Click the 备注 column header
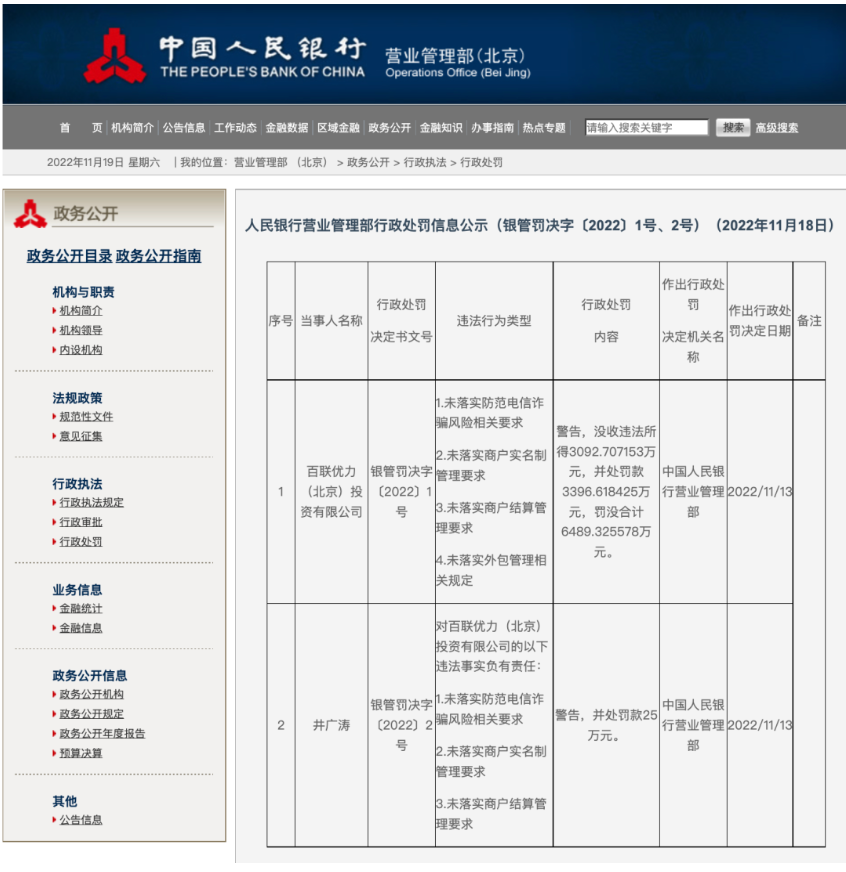 click(x=809, y=321)
